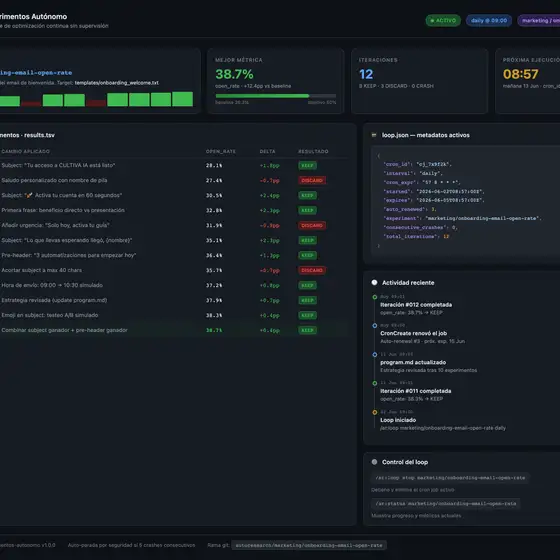Open the 'Iteración #012 completada' activity entry

point(416,305)
